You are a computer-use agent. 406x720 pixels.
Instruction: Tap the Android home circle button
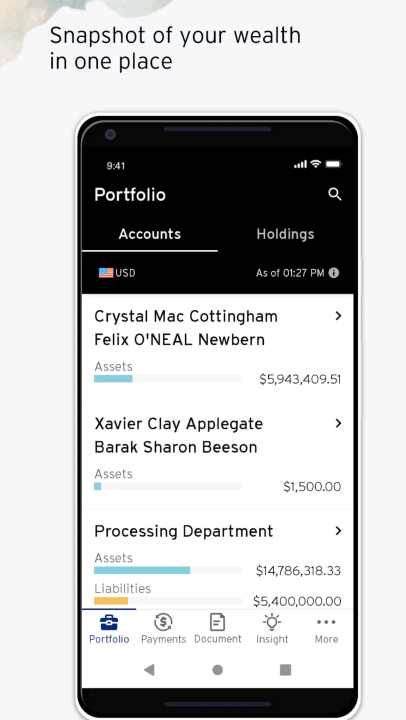(x=218, y=670)
